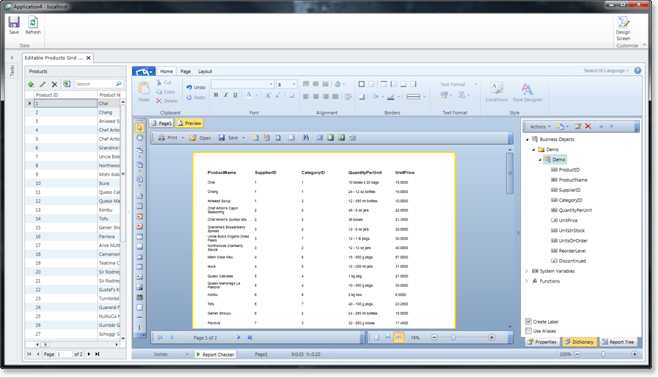Switch to the Page ribbon tab
The height and width of the screenshot is (377, 658).
tap(185, 71)
